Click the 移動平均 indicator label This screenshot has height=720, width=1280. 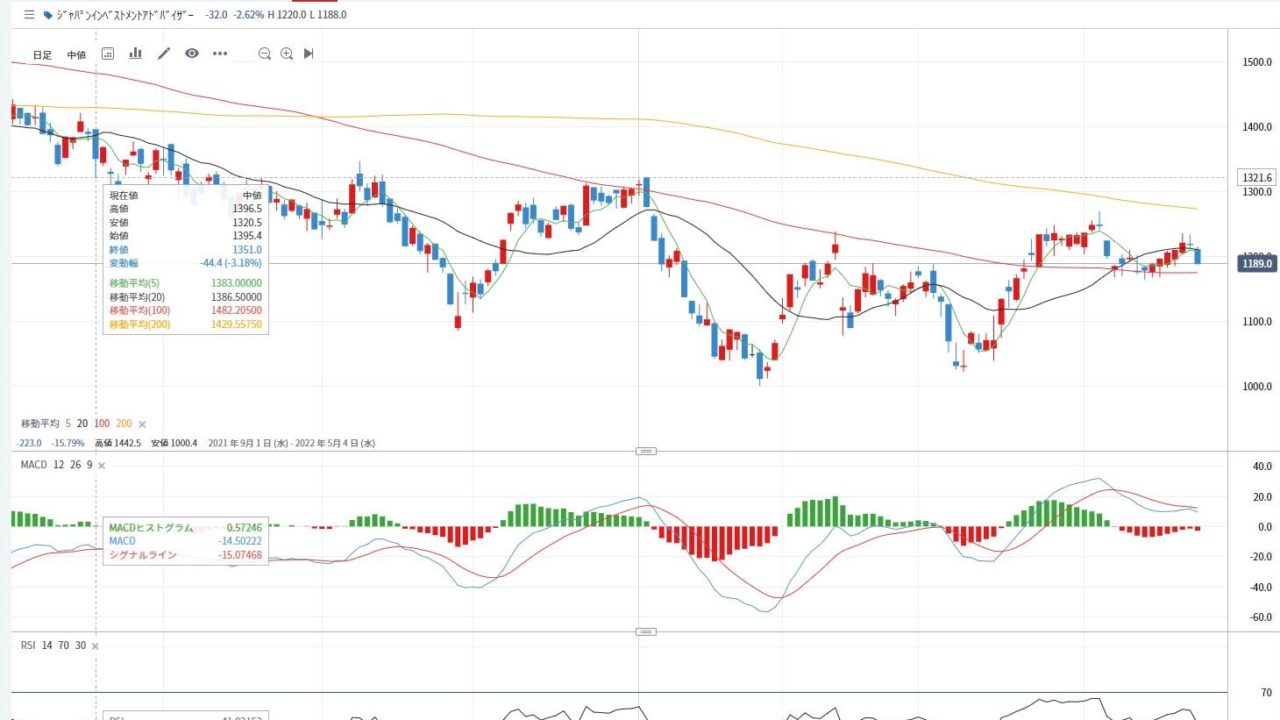tap(39, 424)
